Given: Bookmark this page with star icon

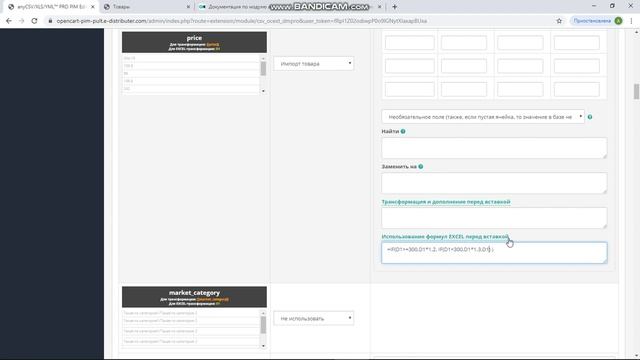Looking at the screenshot, I should (x=559, y=21).
